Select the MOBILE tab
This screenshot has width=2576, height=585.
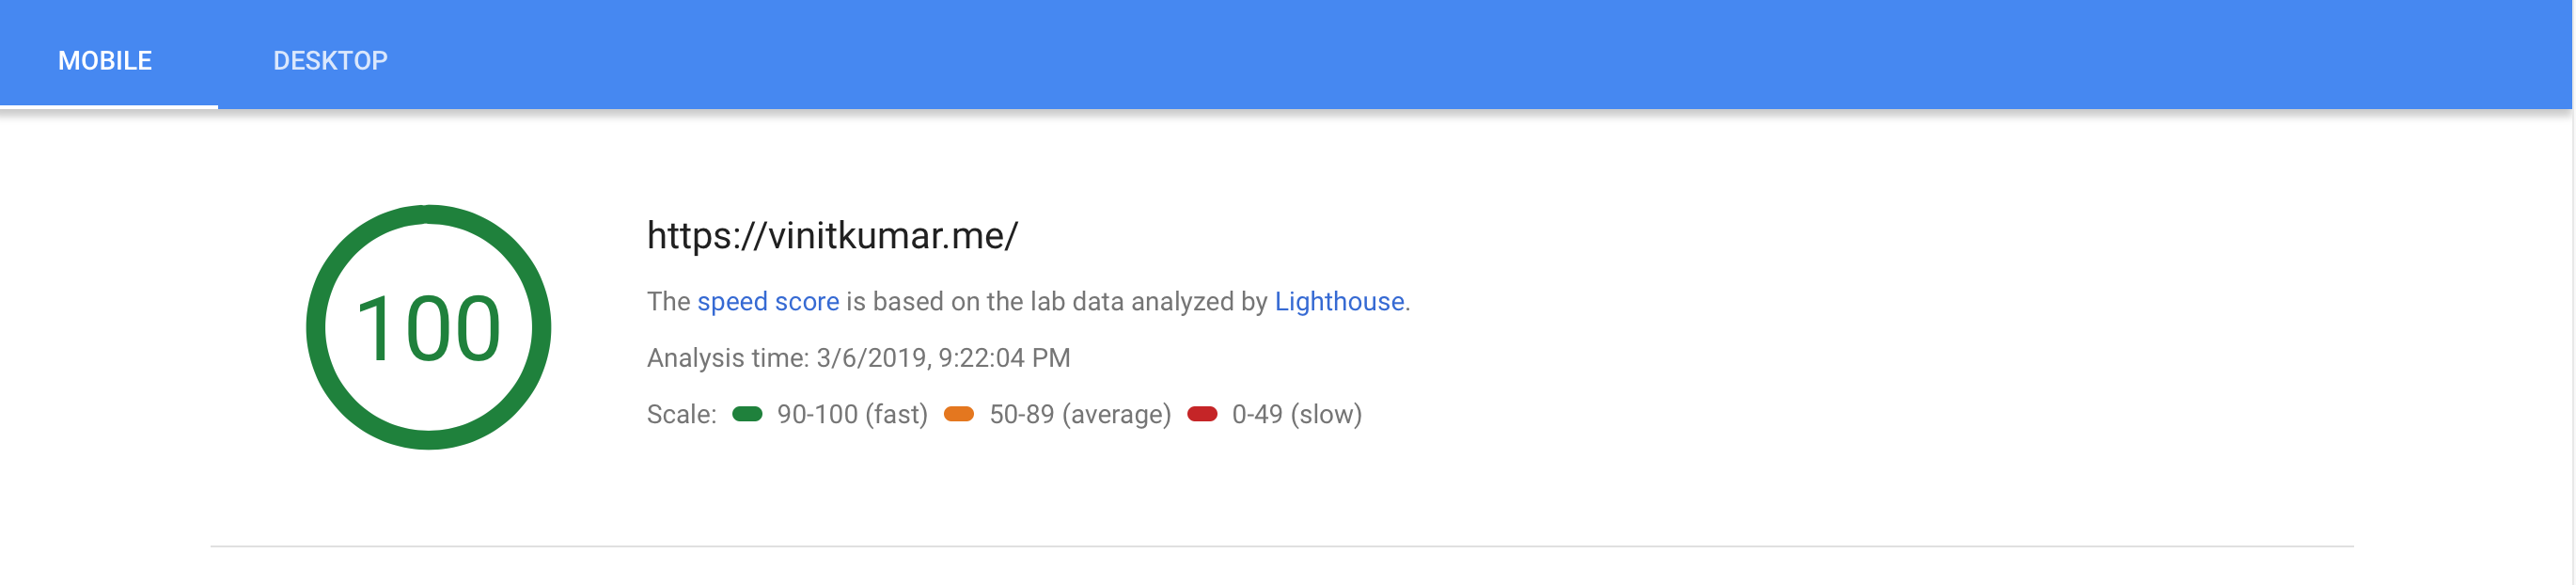(x=103, y=60)
